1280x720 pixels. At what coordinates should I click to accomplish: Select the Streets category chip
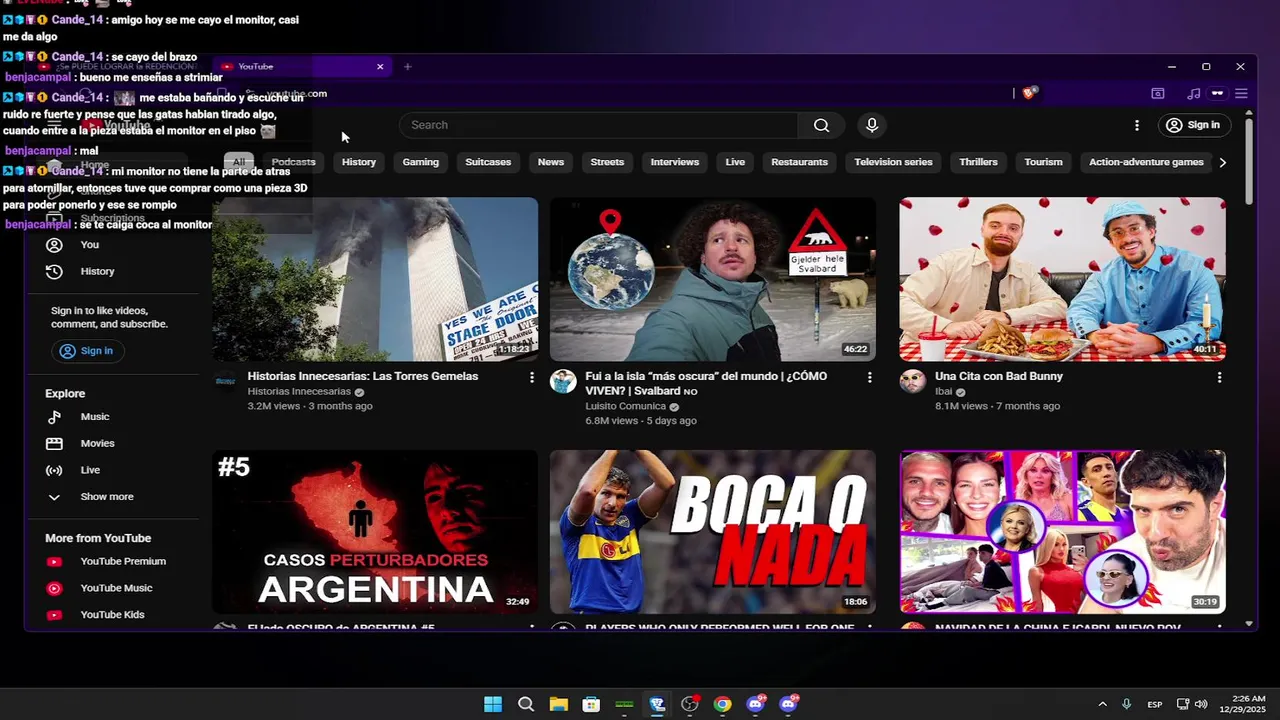click(x=607, y=162)
